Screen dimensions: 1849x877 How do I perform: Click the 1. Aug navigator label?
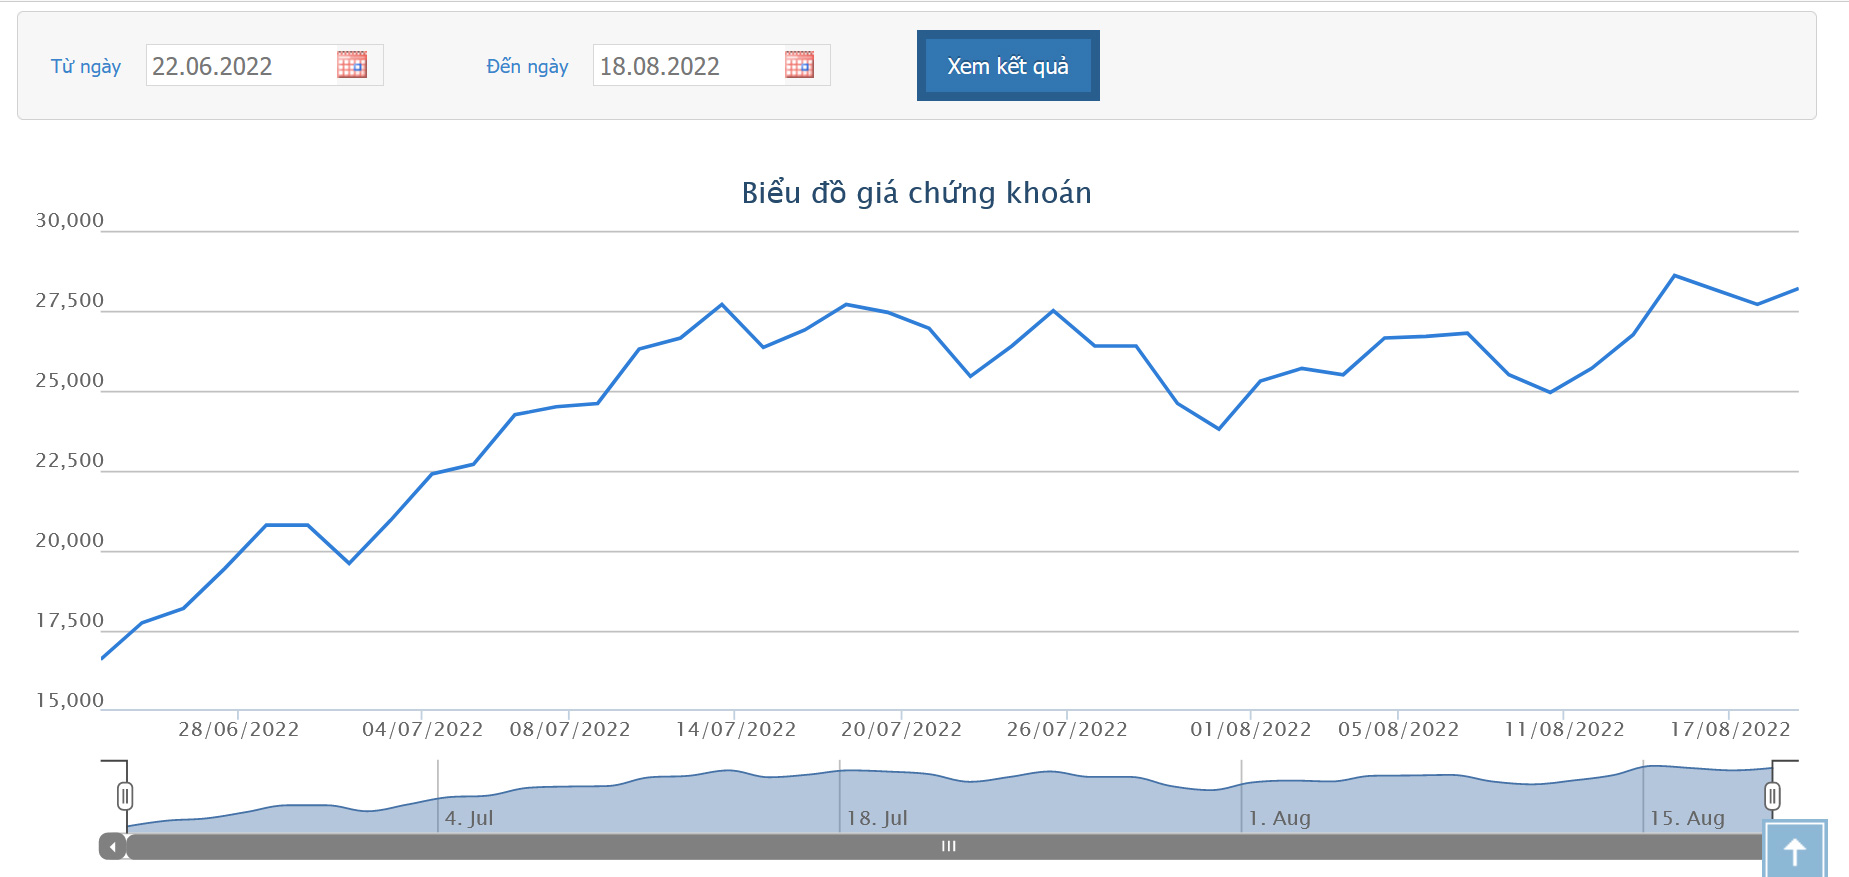pyautogui.click(x=1279, y=818)
